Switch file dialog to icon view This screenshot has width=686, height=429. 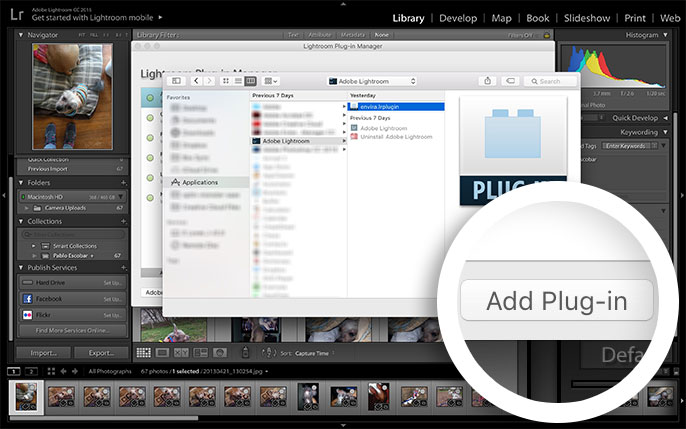tap(226, 81)
